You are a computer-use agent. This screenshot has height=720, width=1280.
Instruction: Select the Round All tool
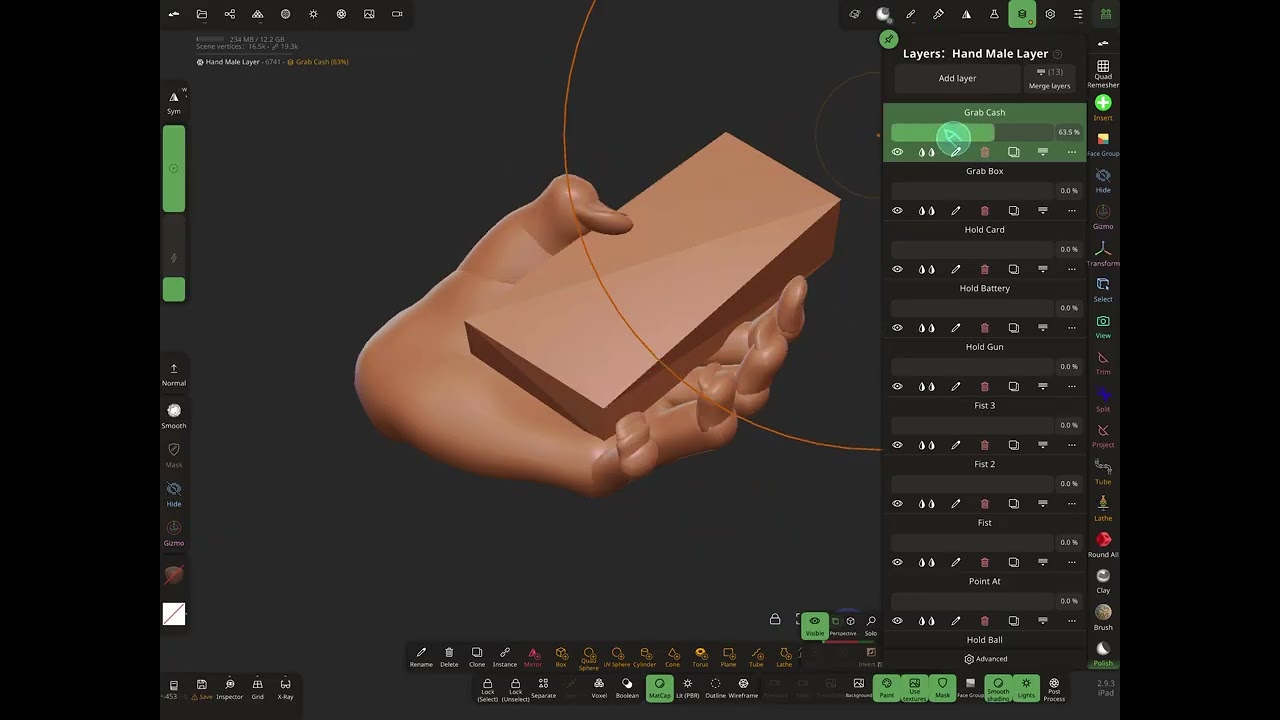[1103, 544]
